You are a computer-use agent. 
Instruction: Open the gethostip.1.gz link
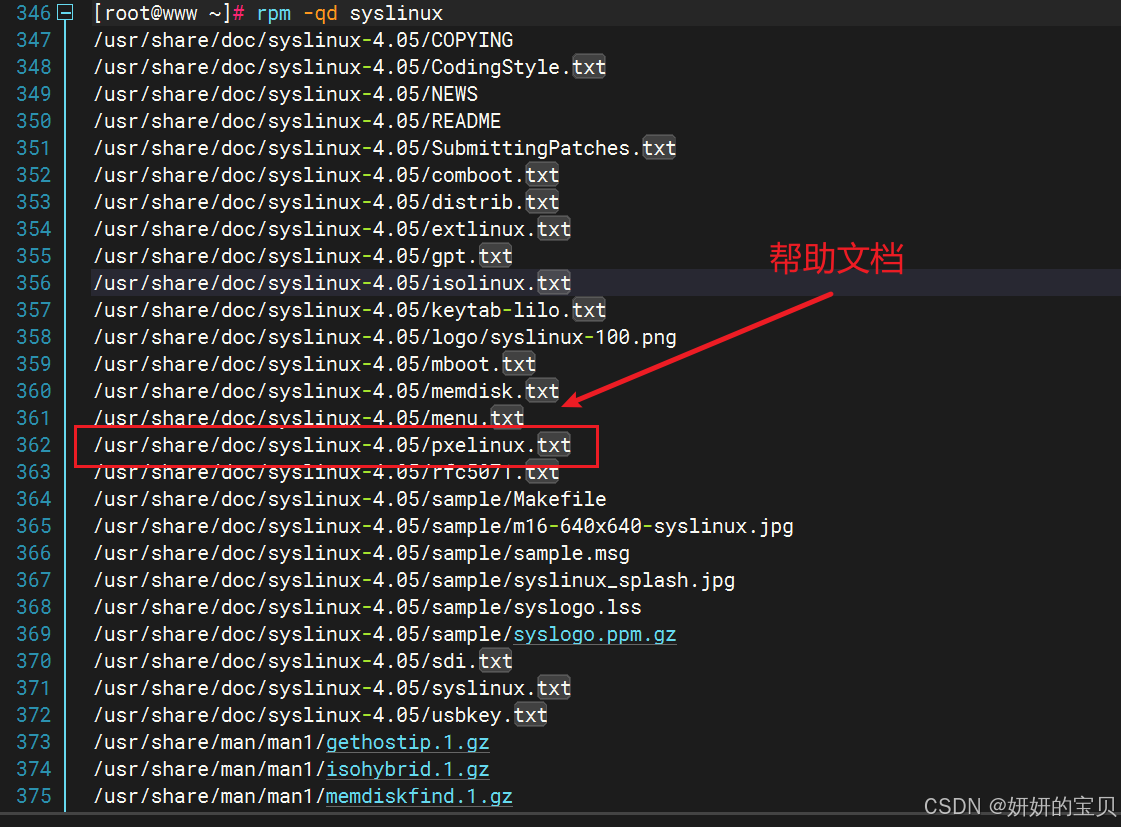pyautogui.click(x=408, y=742)
